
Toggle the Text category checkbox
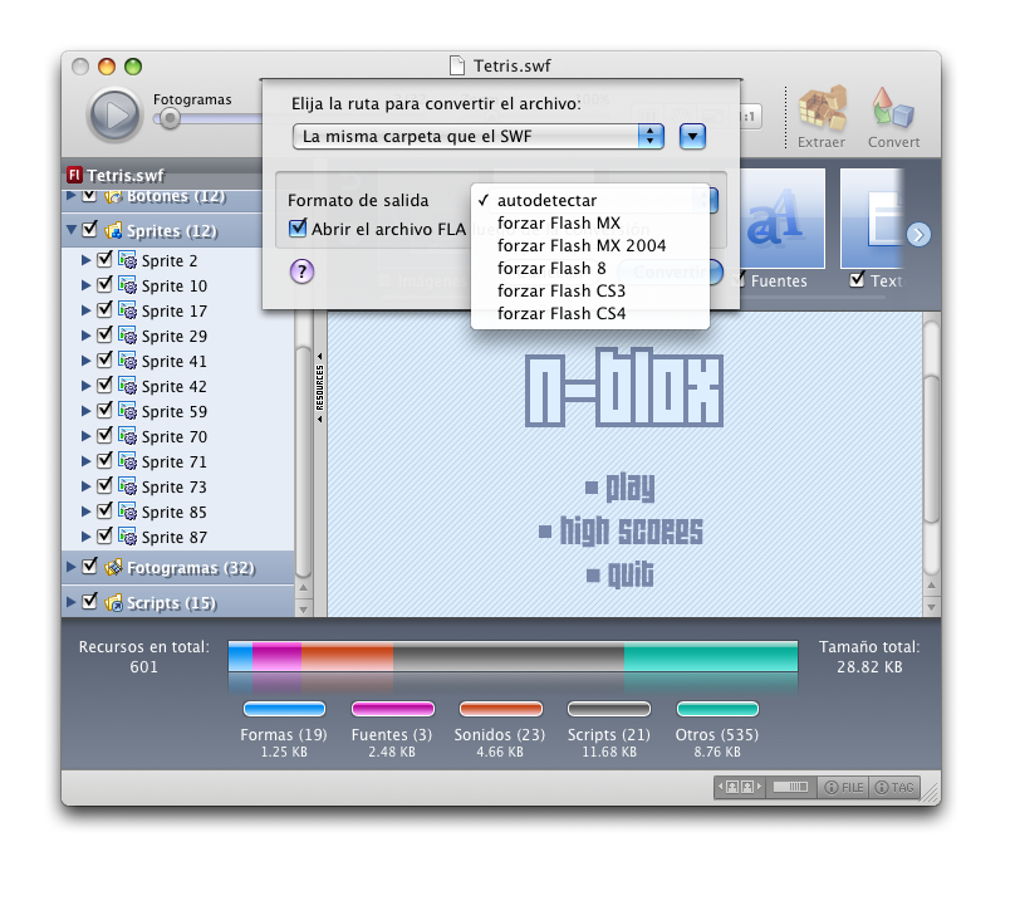[857, 280]
